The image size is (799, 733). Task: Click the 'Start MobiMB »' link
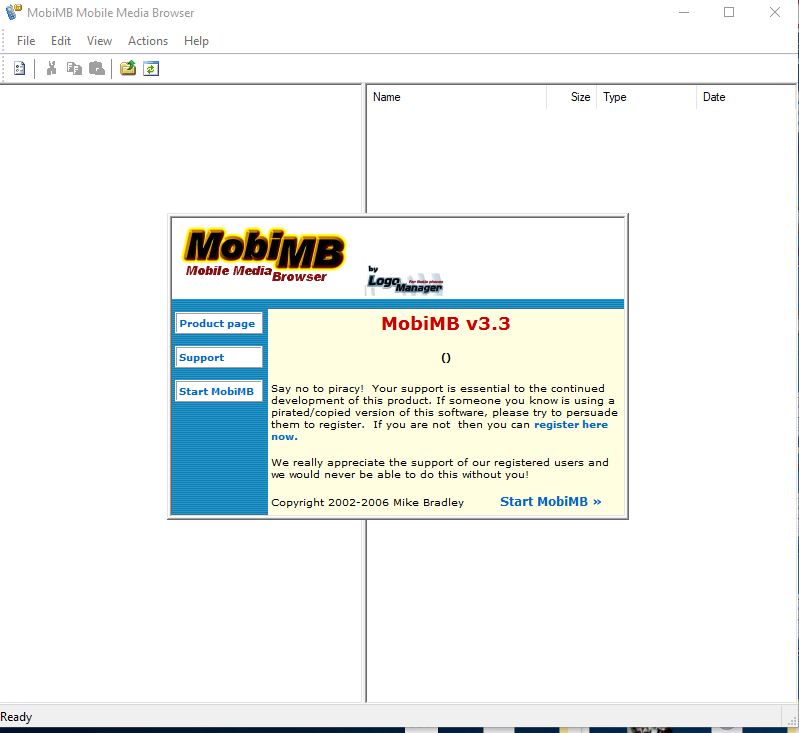(550, 502)
